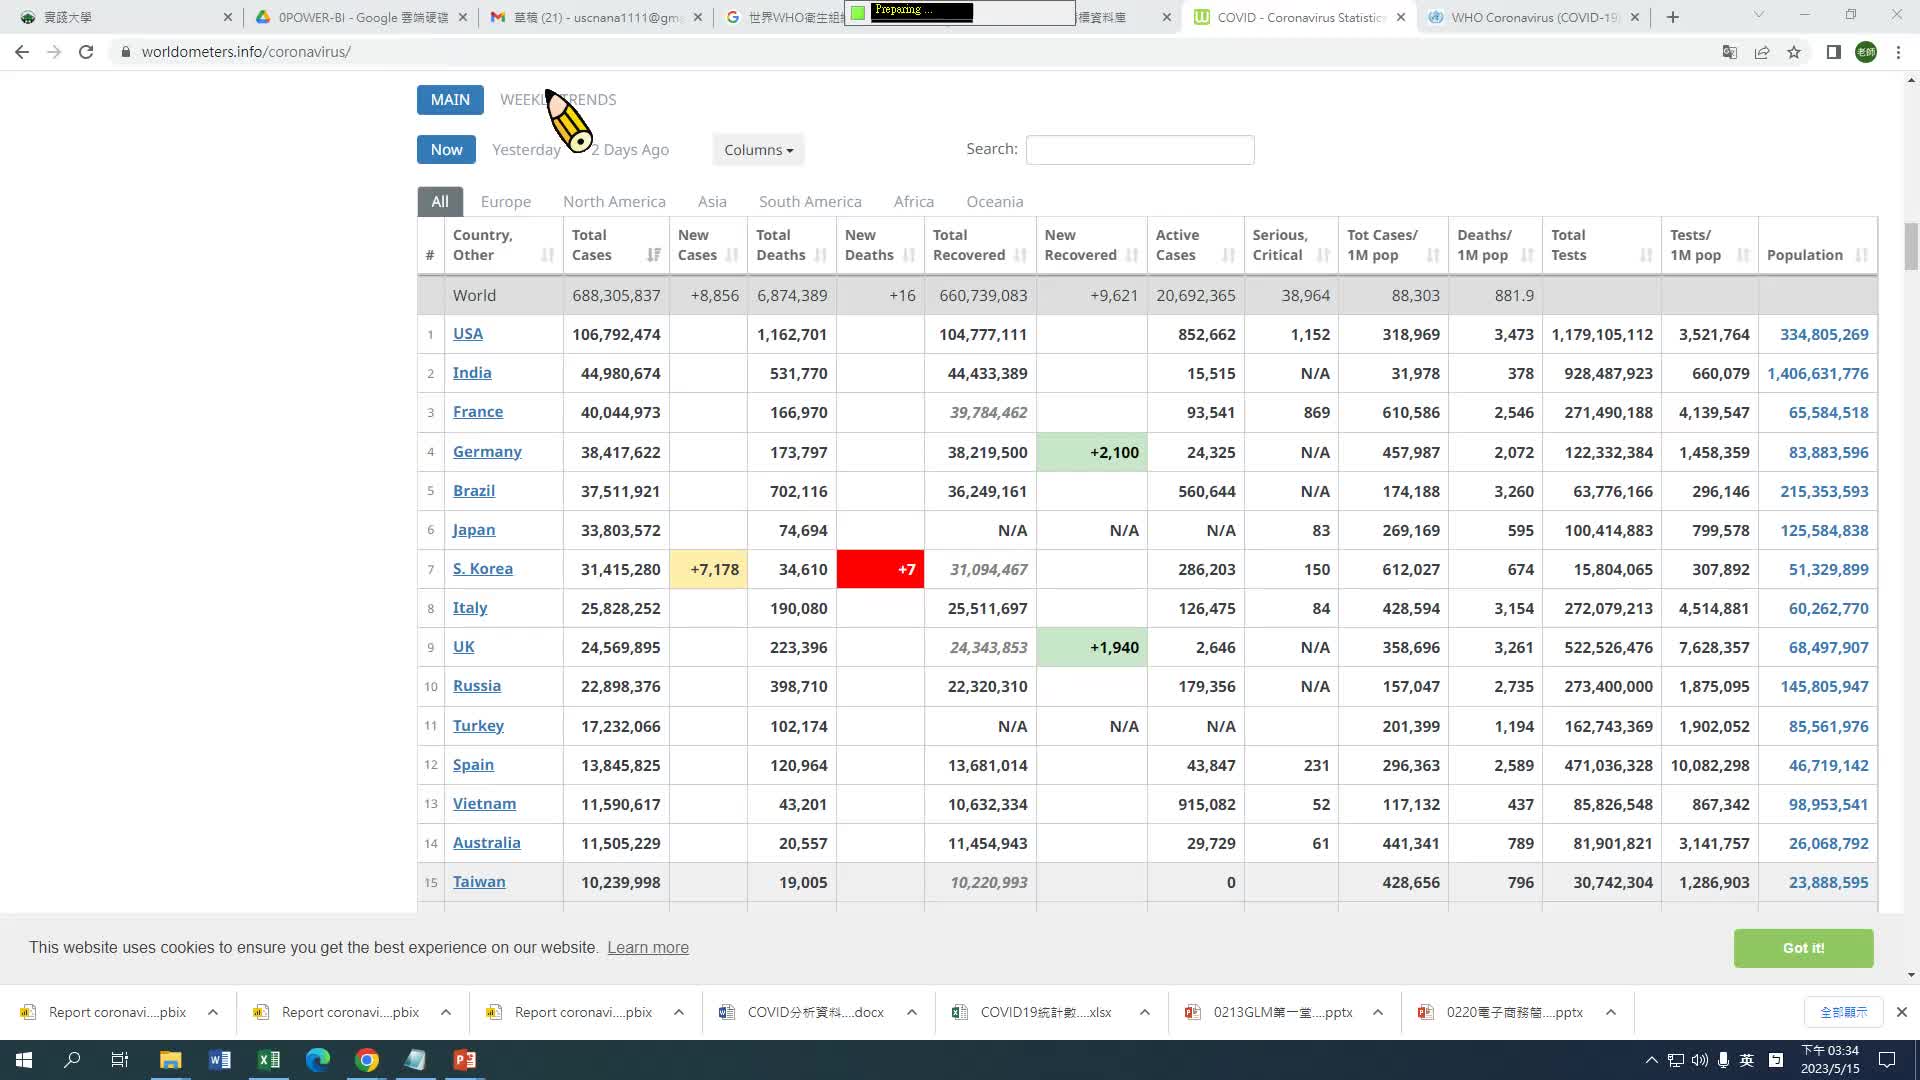Click the page vertical scrollbar thumb
The image size is (1920, 1080).
point(1911,246)
